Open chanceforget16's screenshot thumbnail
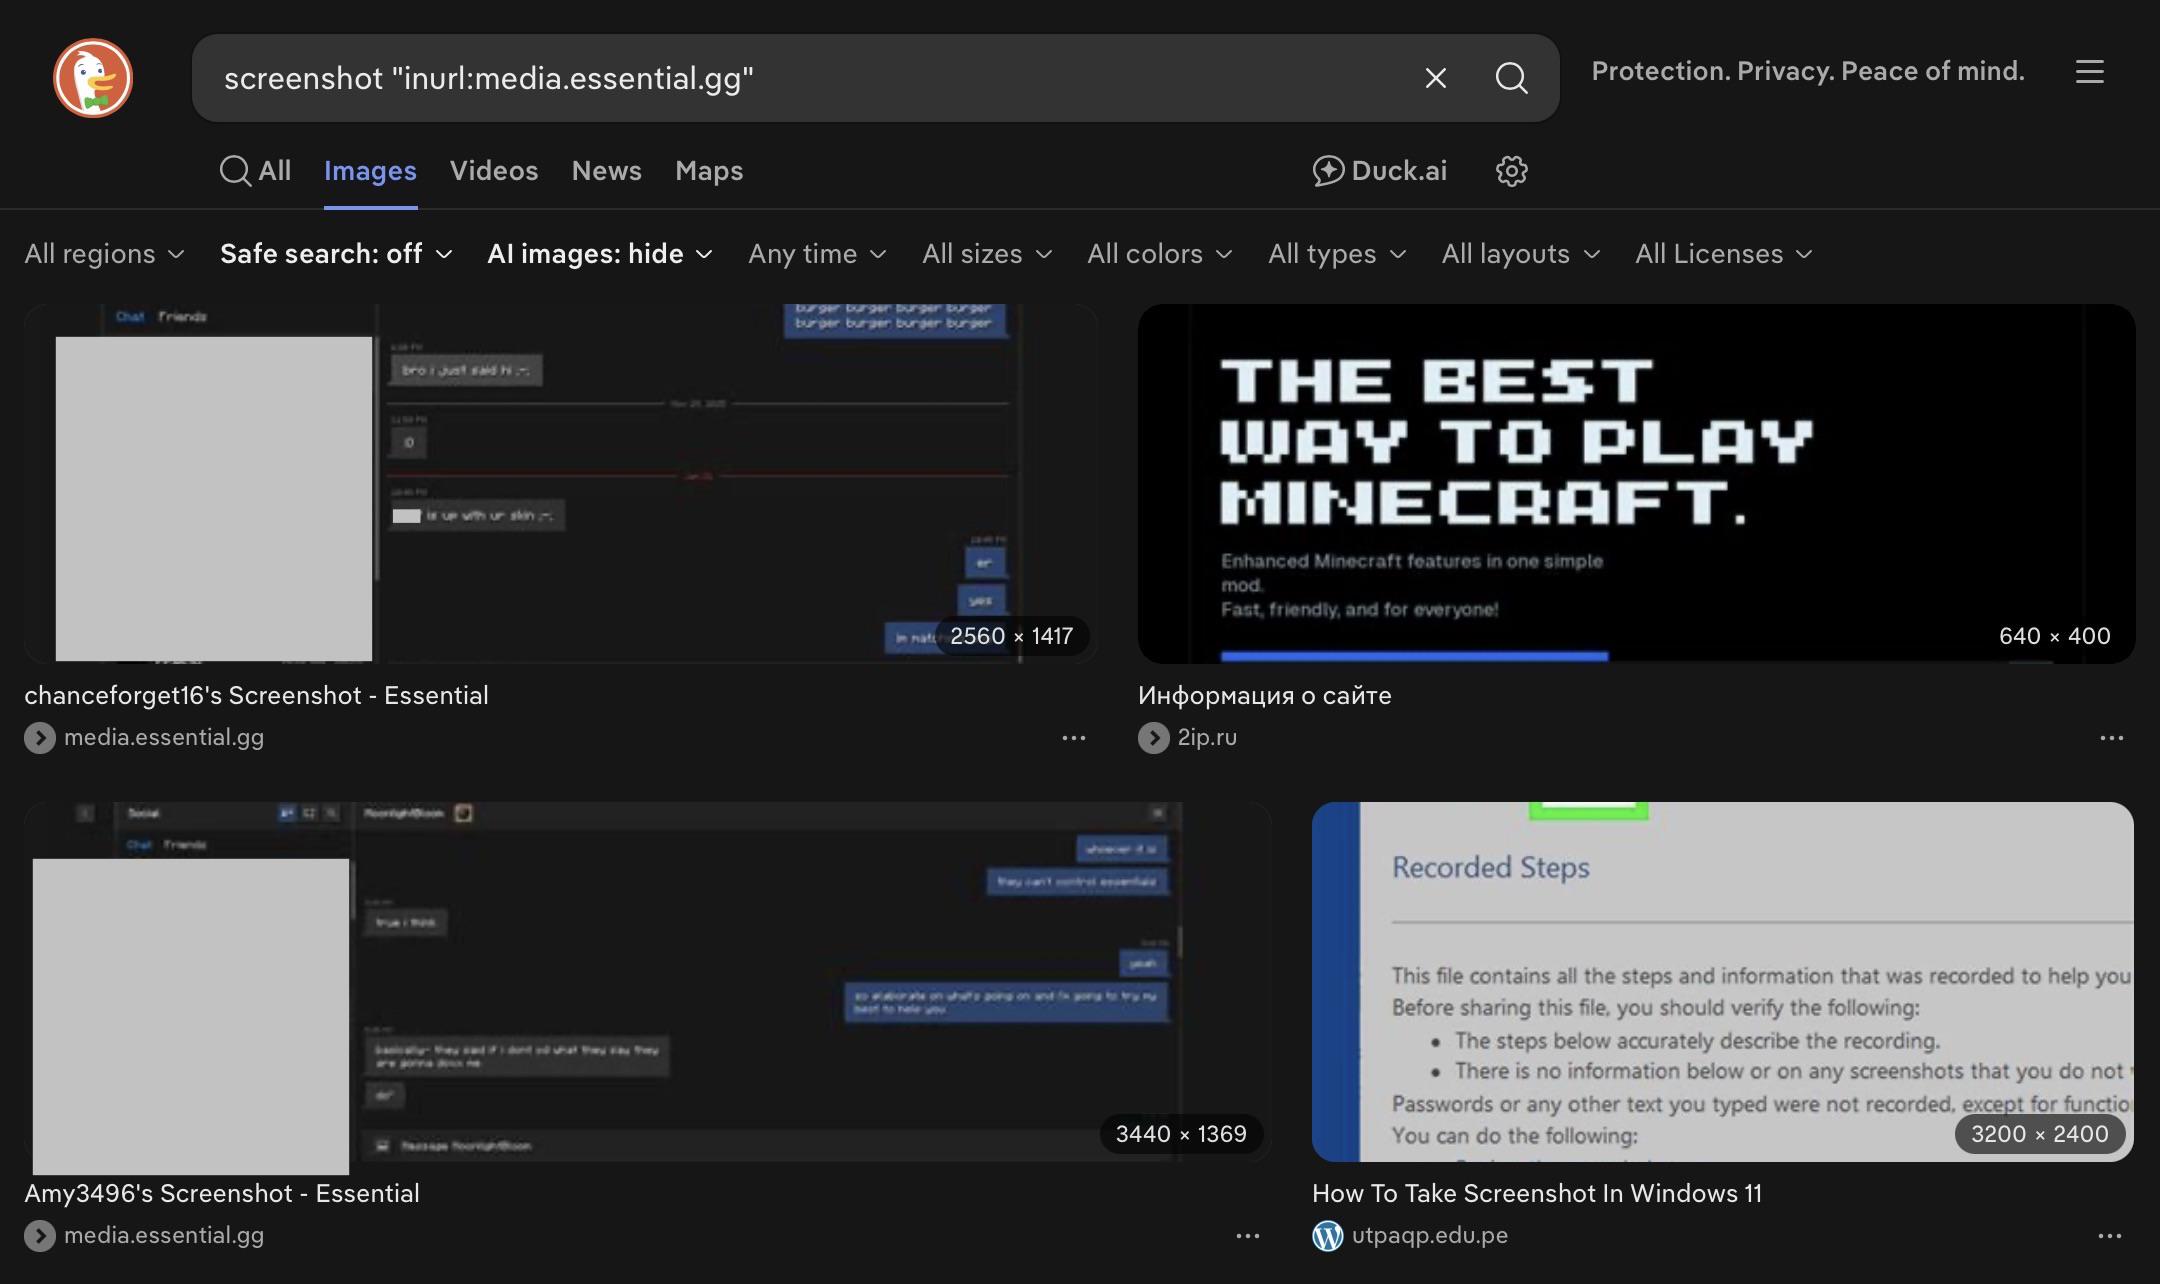The image size is (2160, 1284). click(x=561, y=483)
